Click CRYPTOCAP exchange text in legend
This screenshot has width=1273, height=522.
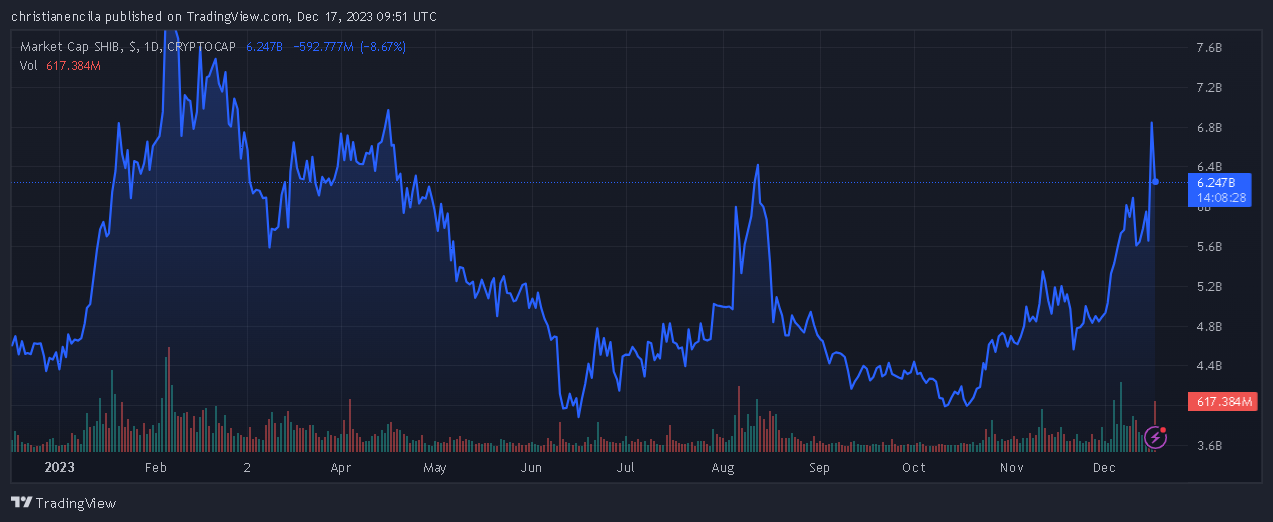click(201, 47)
